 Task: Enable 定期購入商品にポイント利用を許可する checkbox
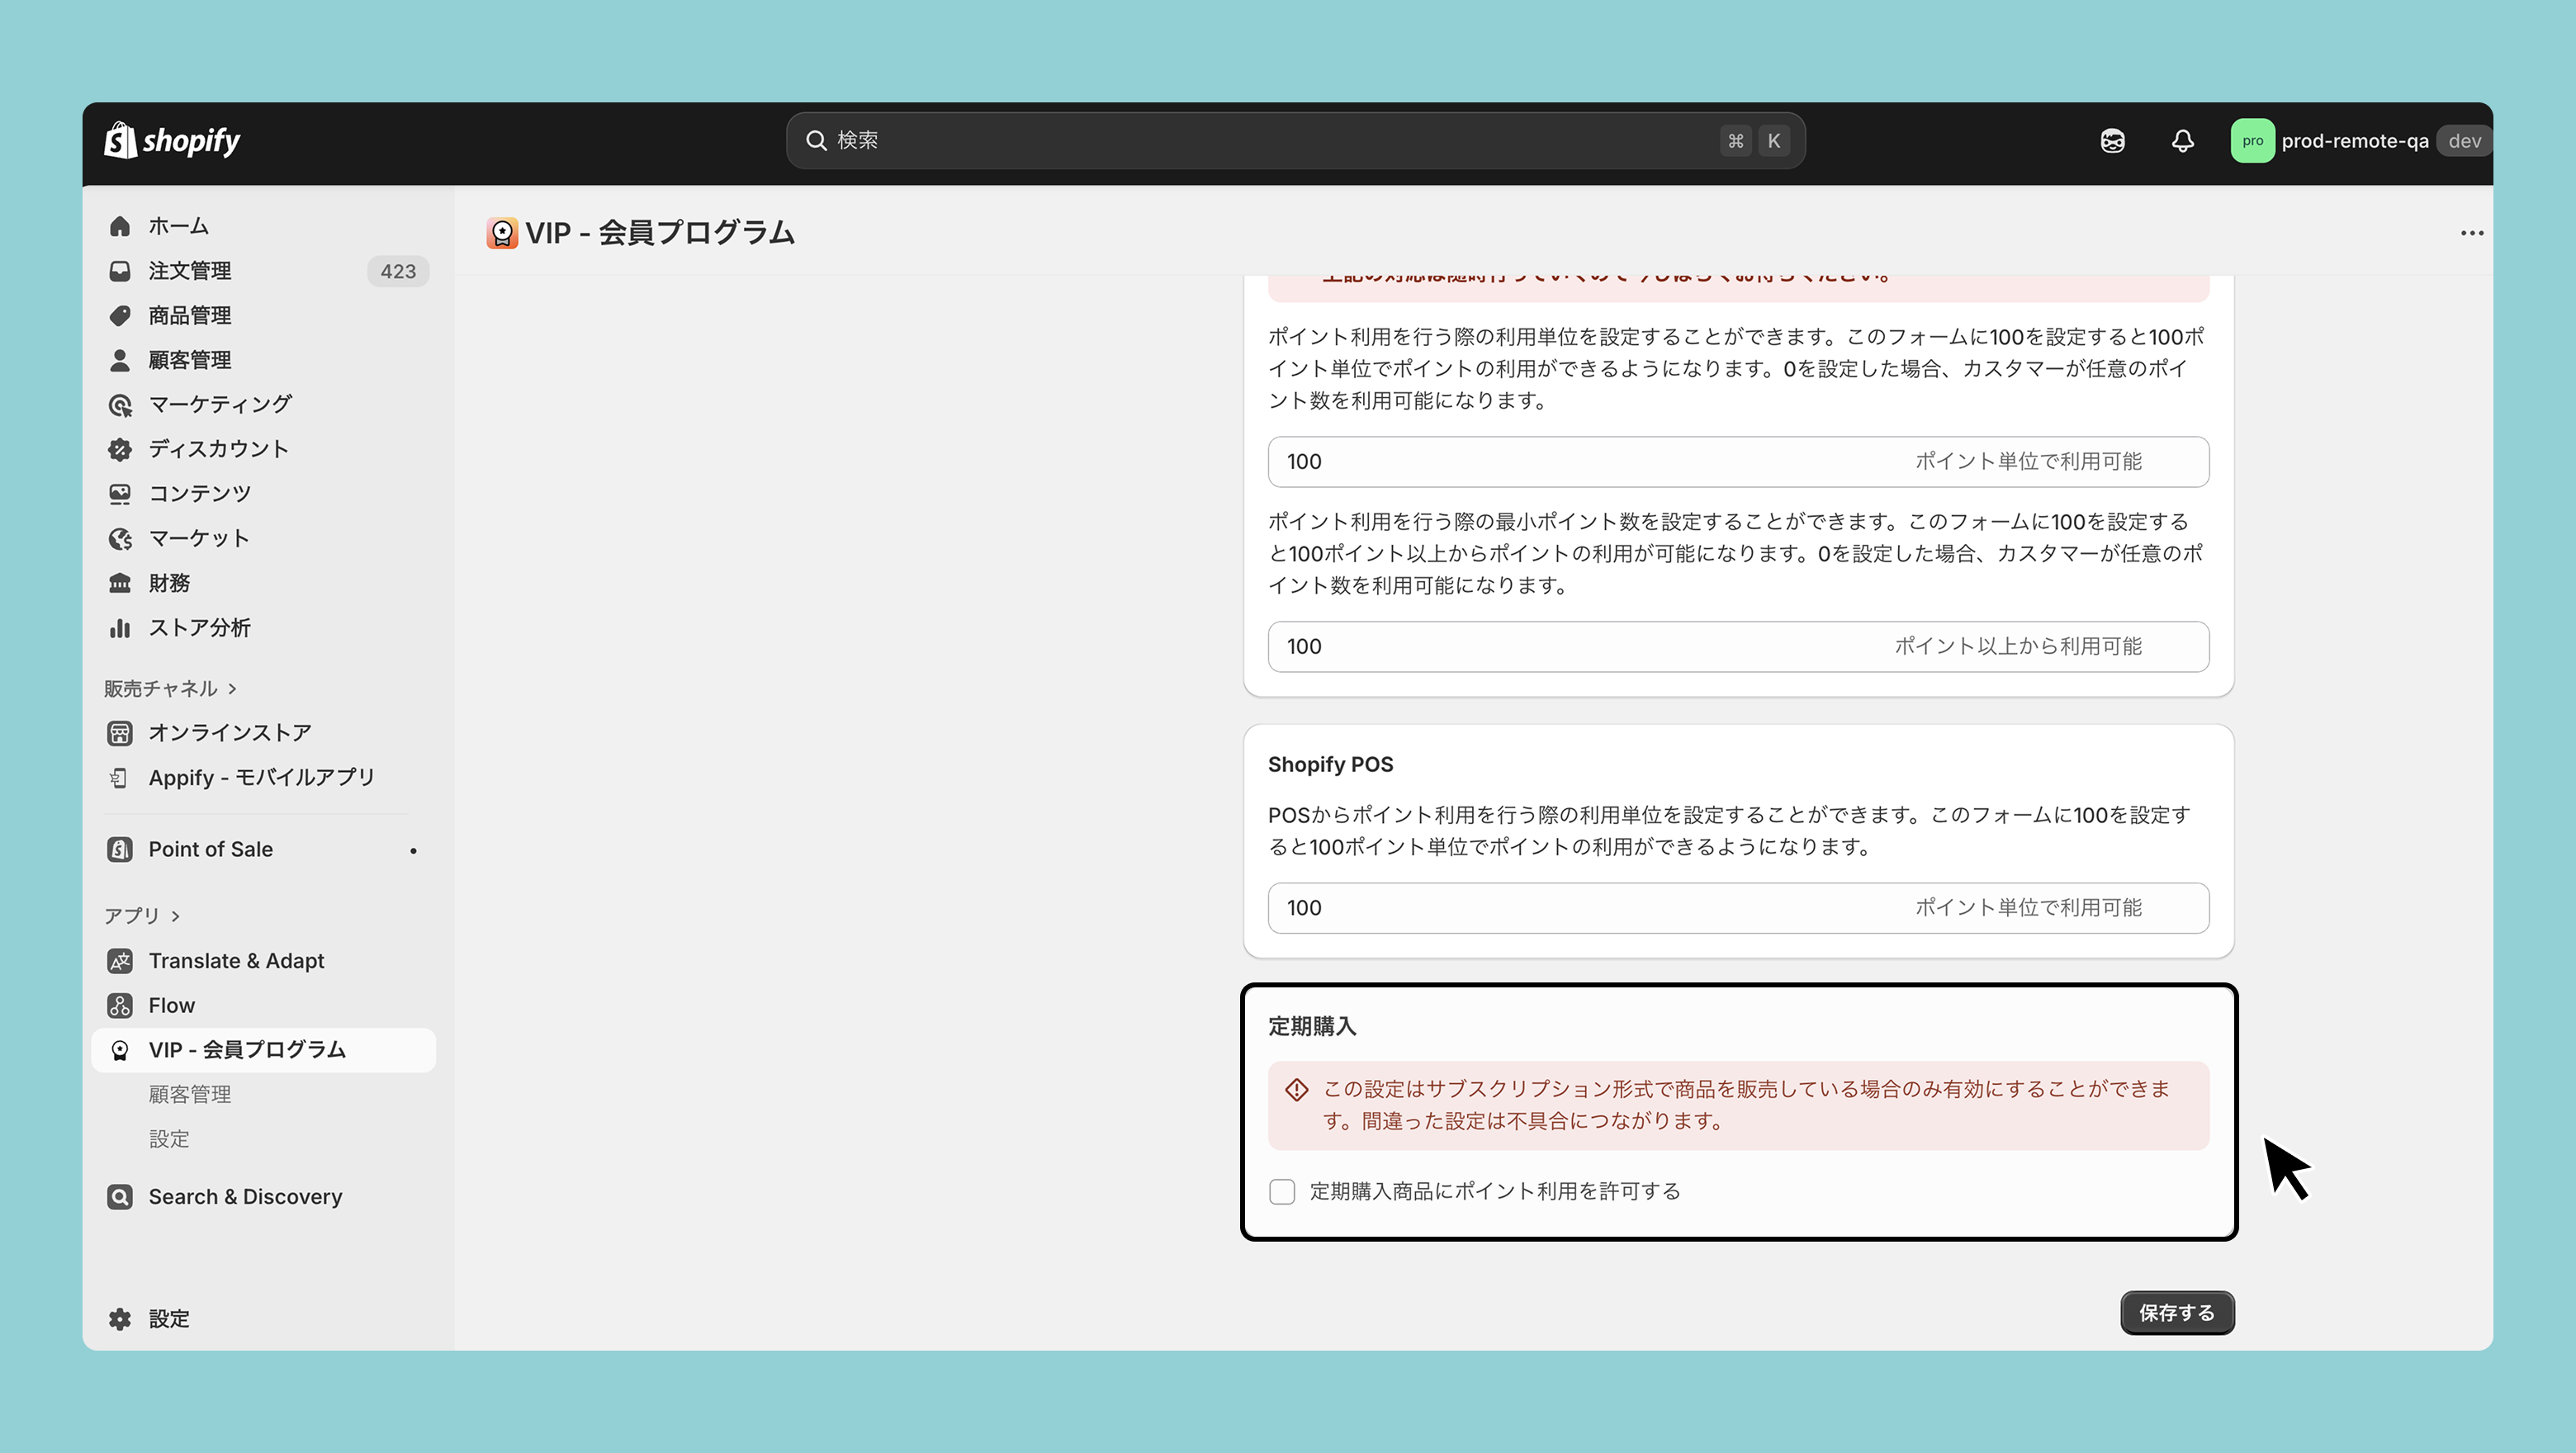click(1282, 1191)
